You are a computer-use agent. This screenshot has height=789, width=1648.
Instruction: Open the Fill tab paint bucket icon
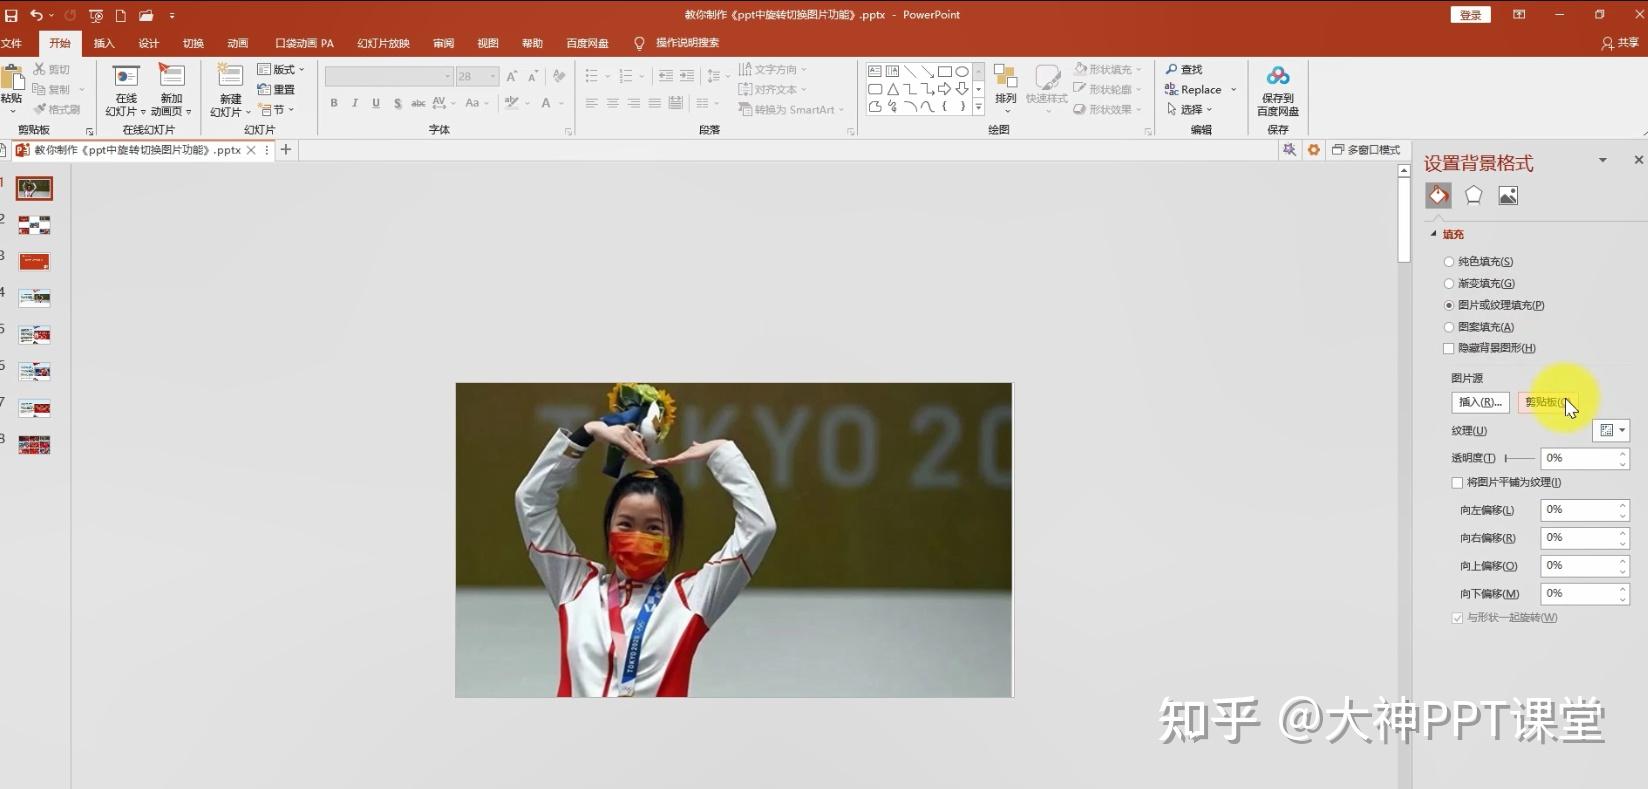pyautogui.click(x=1438, y=196)
